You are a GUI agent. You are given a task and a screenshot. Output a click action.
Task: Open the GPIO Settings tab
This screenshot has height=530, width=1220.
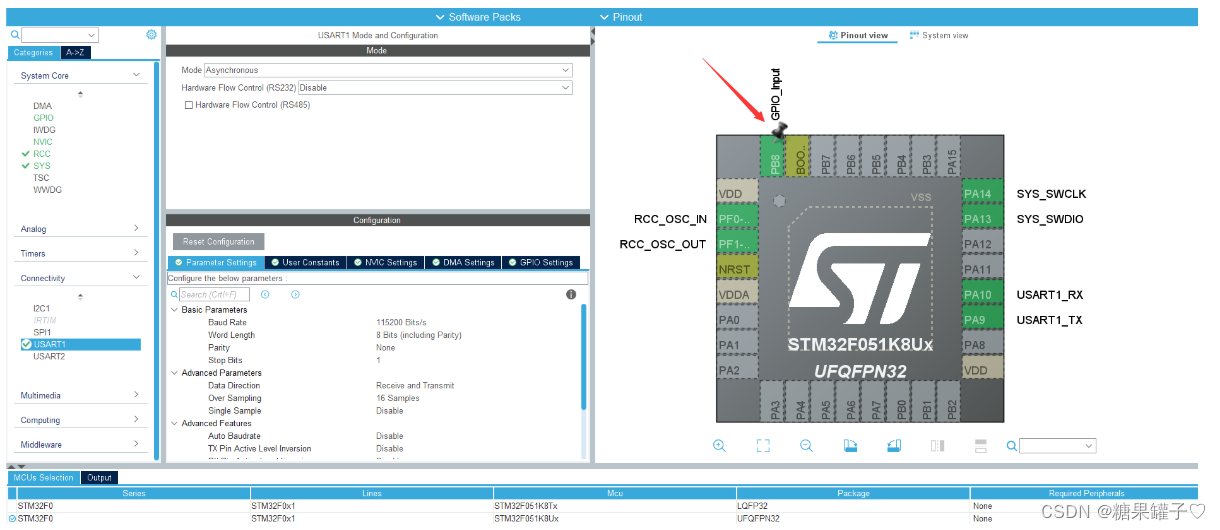[x=540, y=263]
